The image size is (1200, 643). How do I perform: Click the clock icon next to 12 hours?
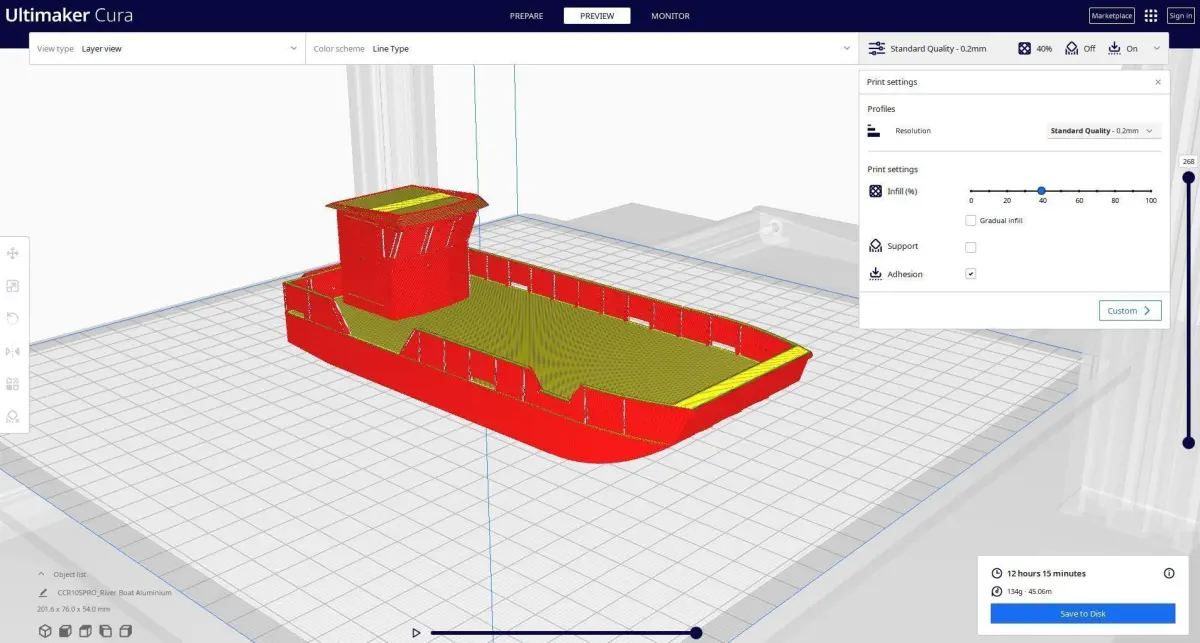click(996, 573)
